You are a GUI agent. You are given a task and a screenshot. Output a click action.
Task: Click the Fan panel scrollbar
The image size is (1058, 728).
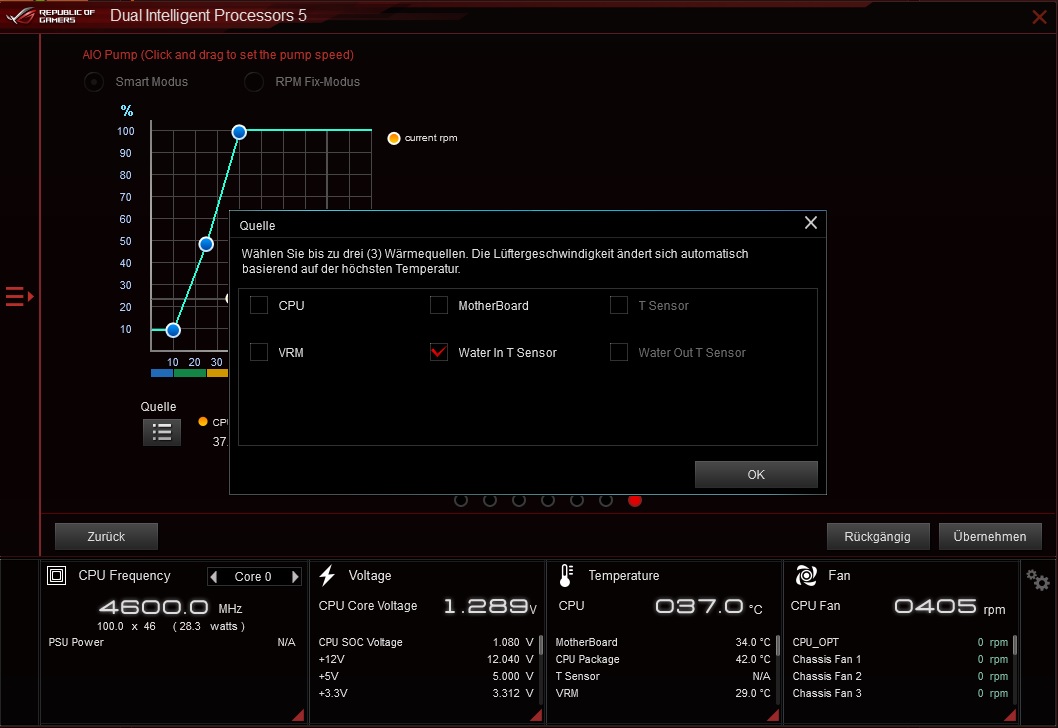pyautogui.click(x=1014, y=645)
